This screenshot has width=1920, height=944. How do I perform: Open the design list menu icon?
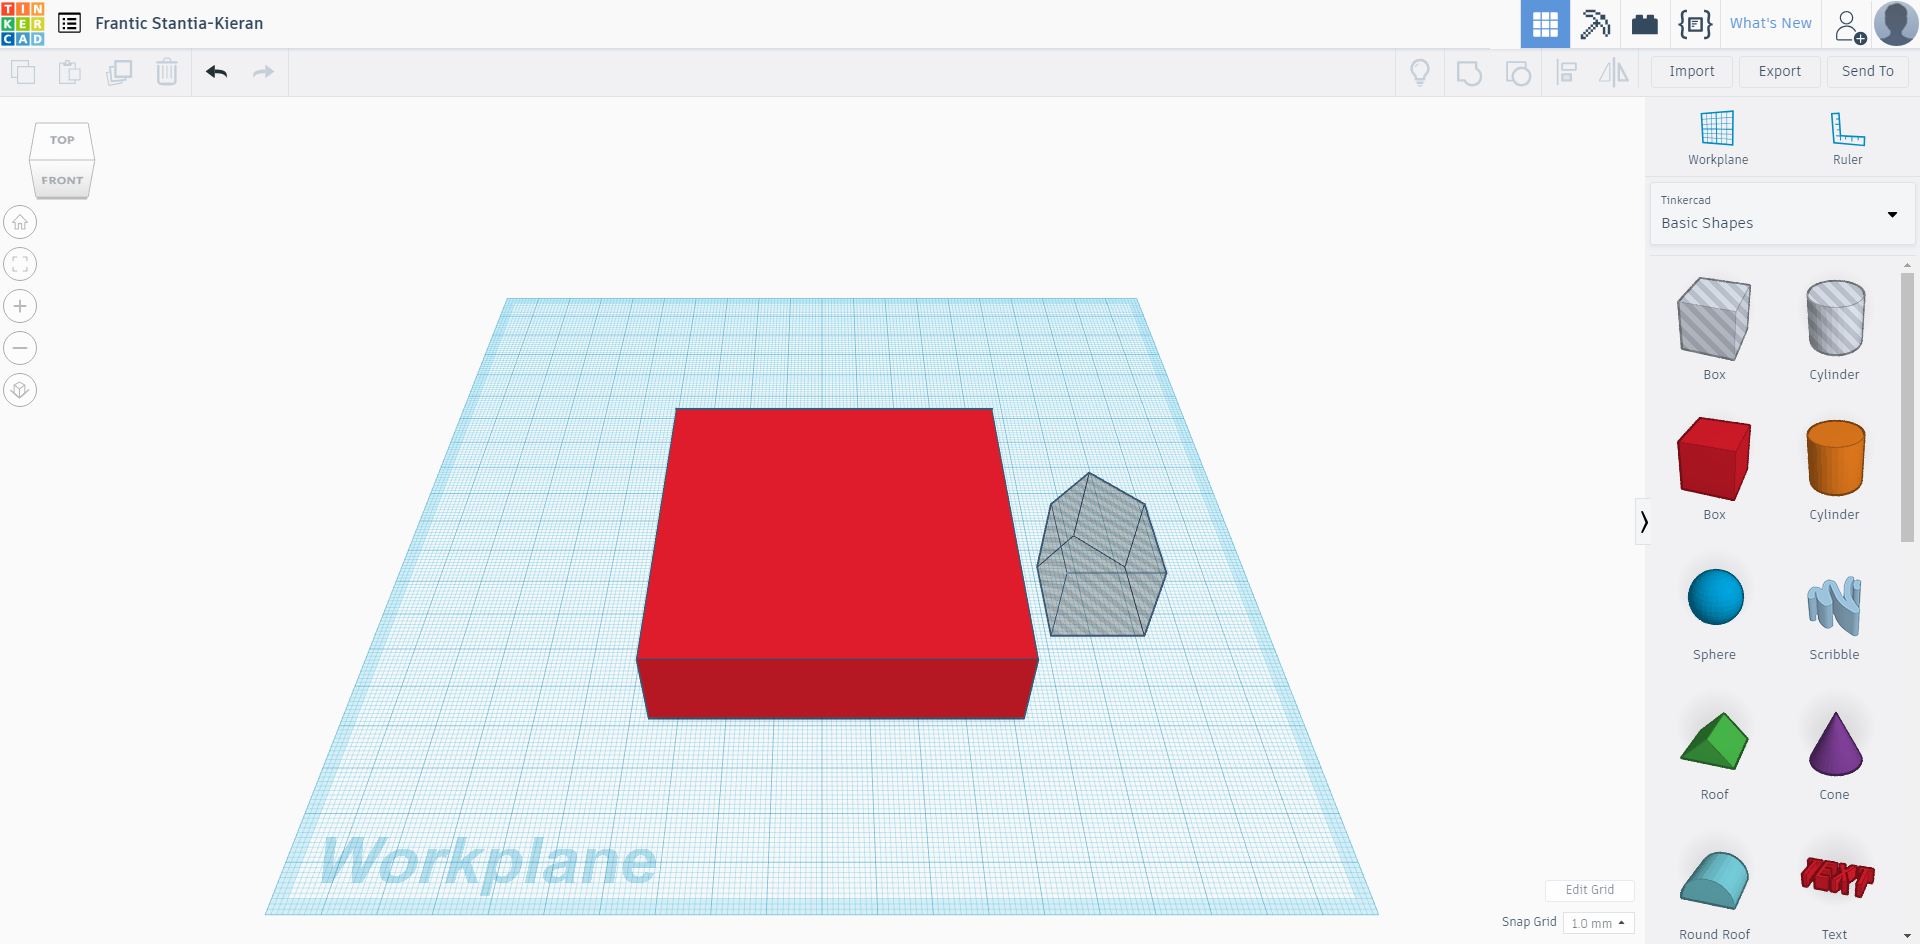coord(69,23)
